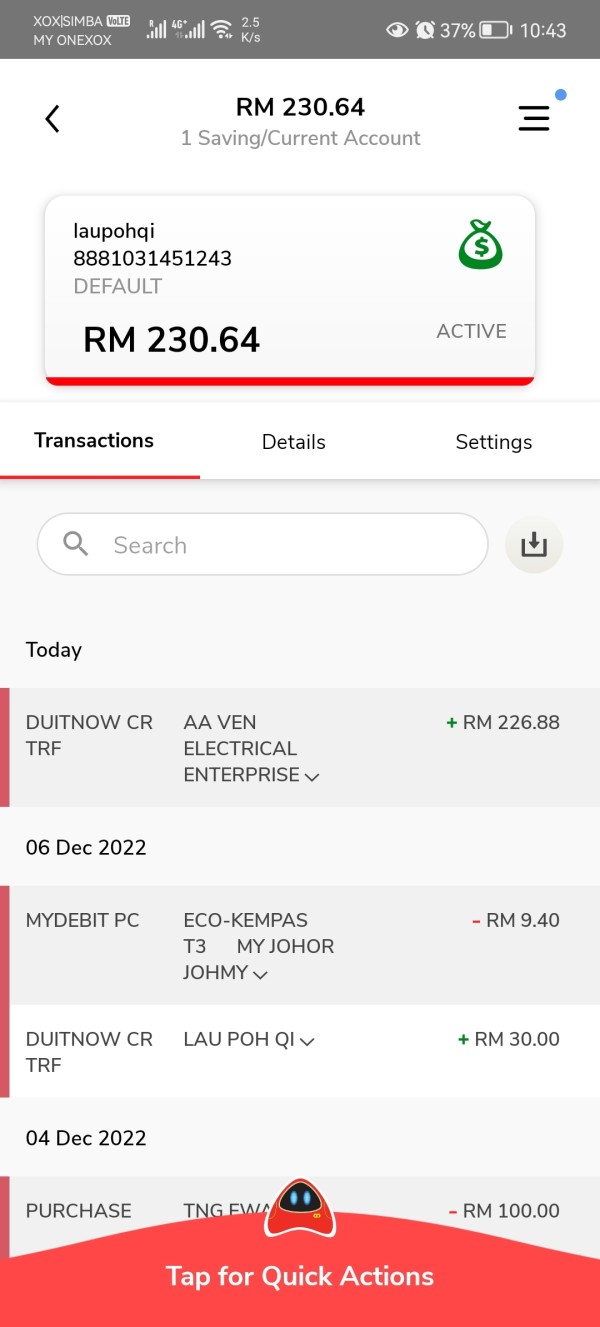Expand LAU POH QI transfer details
The width and height of the screenshot is (600, 1327).
308,1041
